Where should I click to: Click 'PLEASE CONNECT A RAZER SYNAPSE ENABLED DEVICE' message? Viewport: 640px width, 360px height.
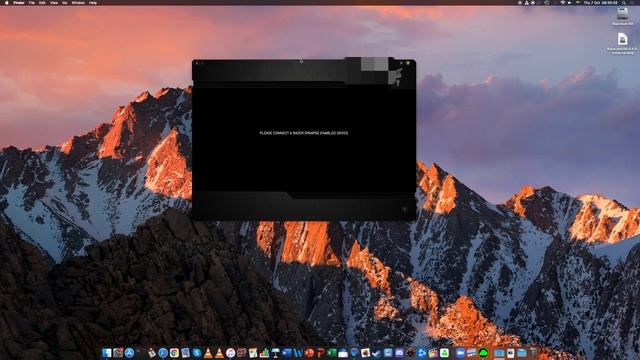tap(304, 133)
